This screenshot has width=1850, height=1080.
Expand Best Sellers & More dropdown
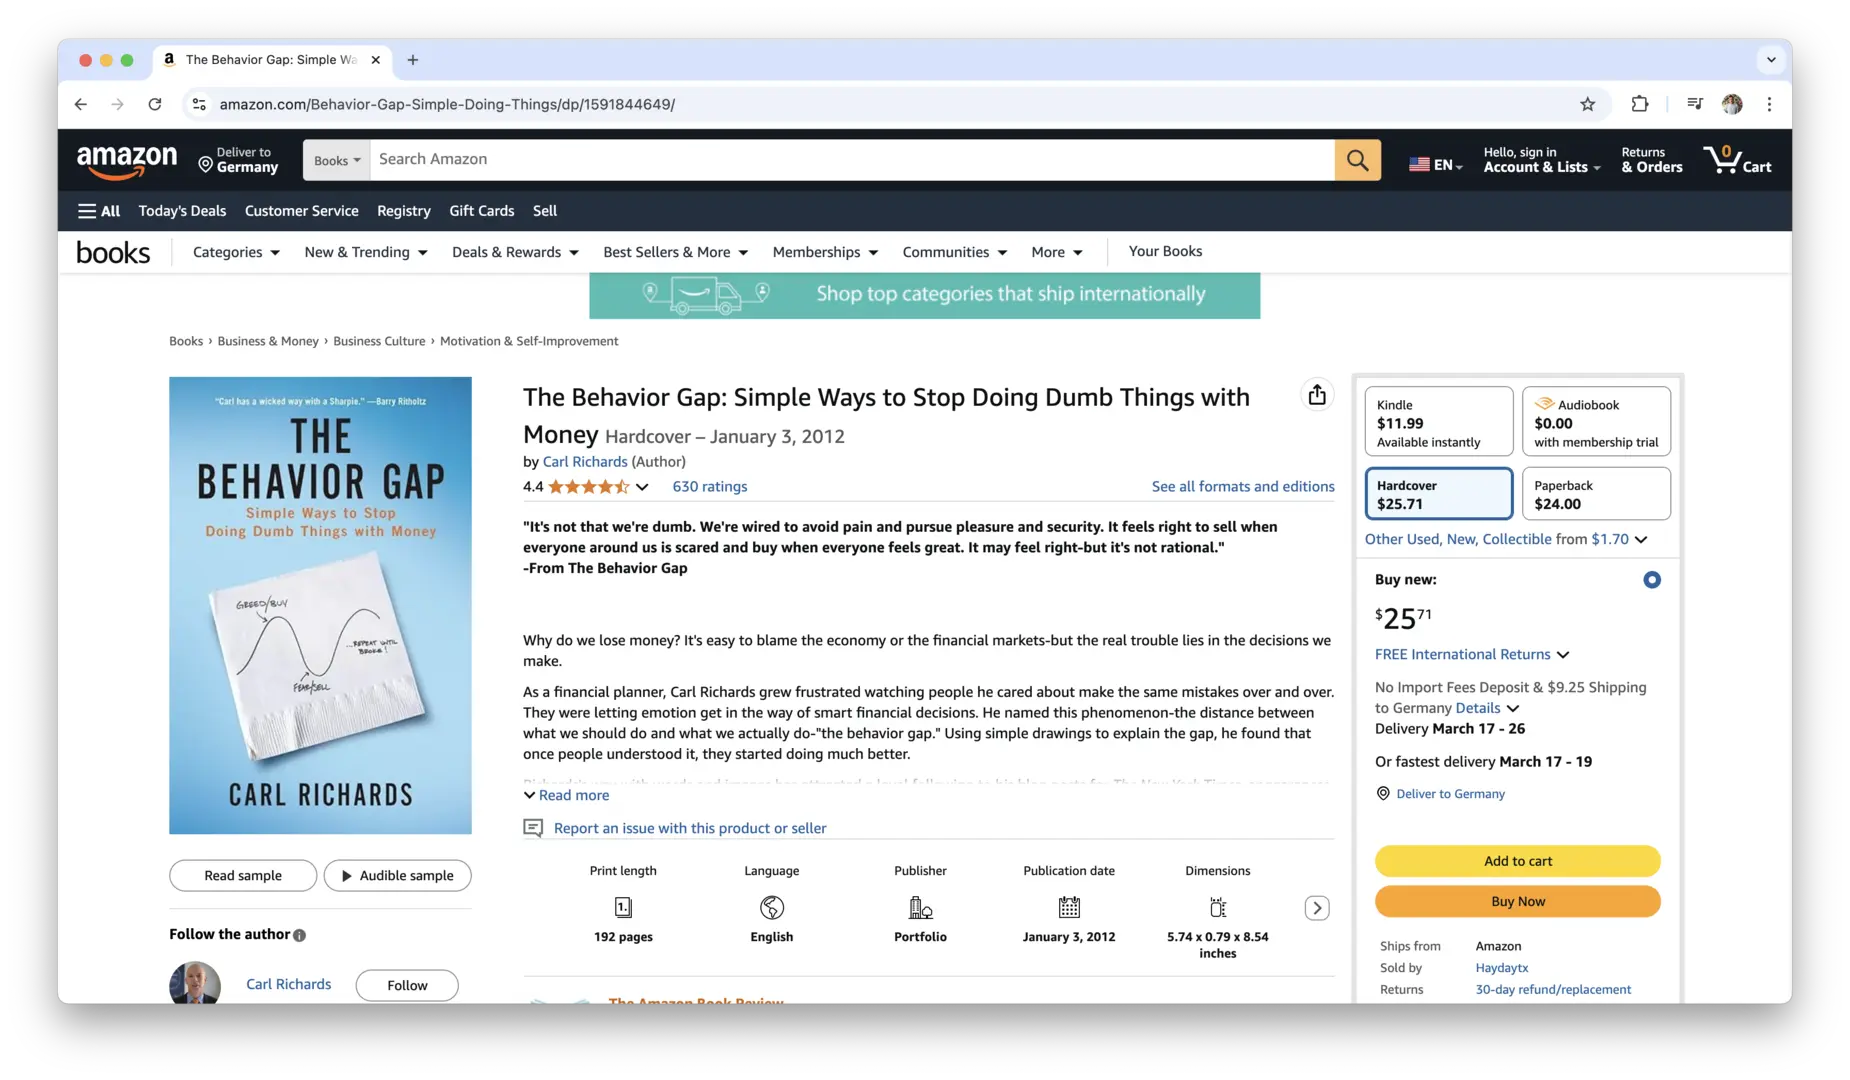[x=675, y=252]
